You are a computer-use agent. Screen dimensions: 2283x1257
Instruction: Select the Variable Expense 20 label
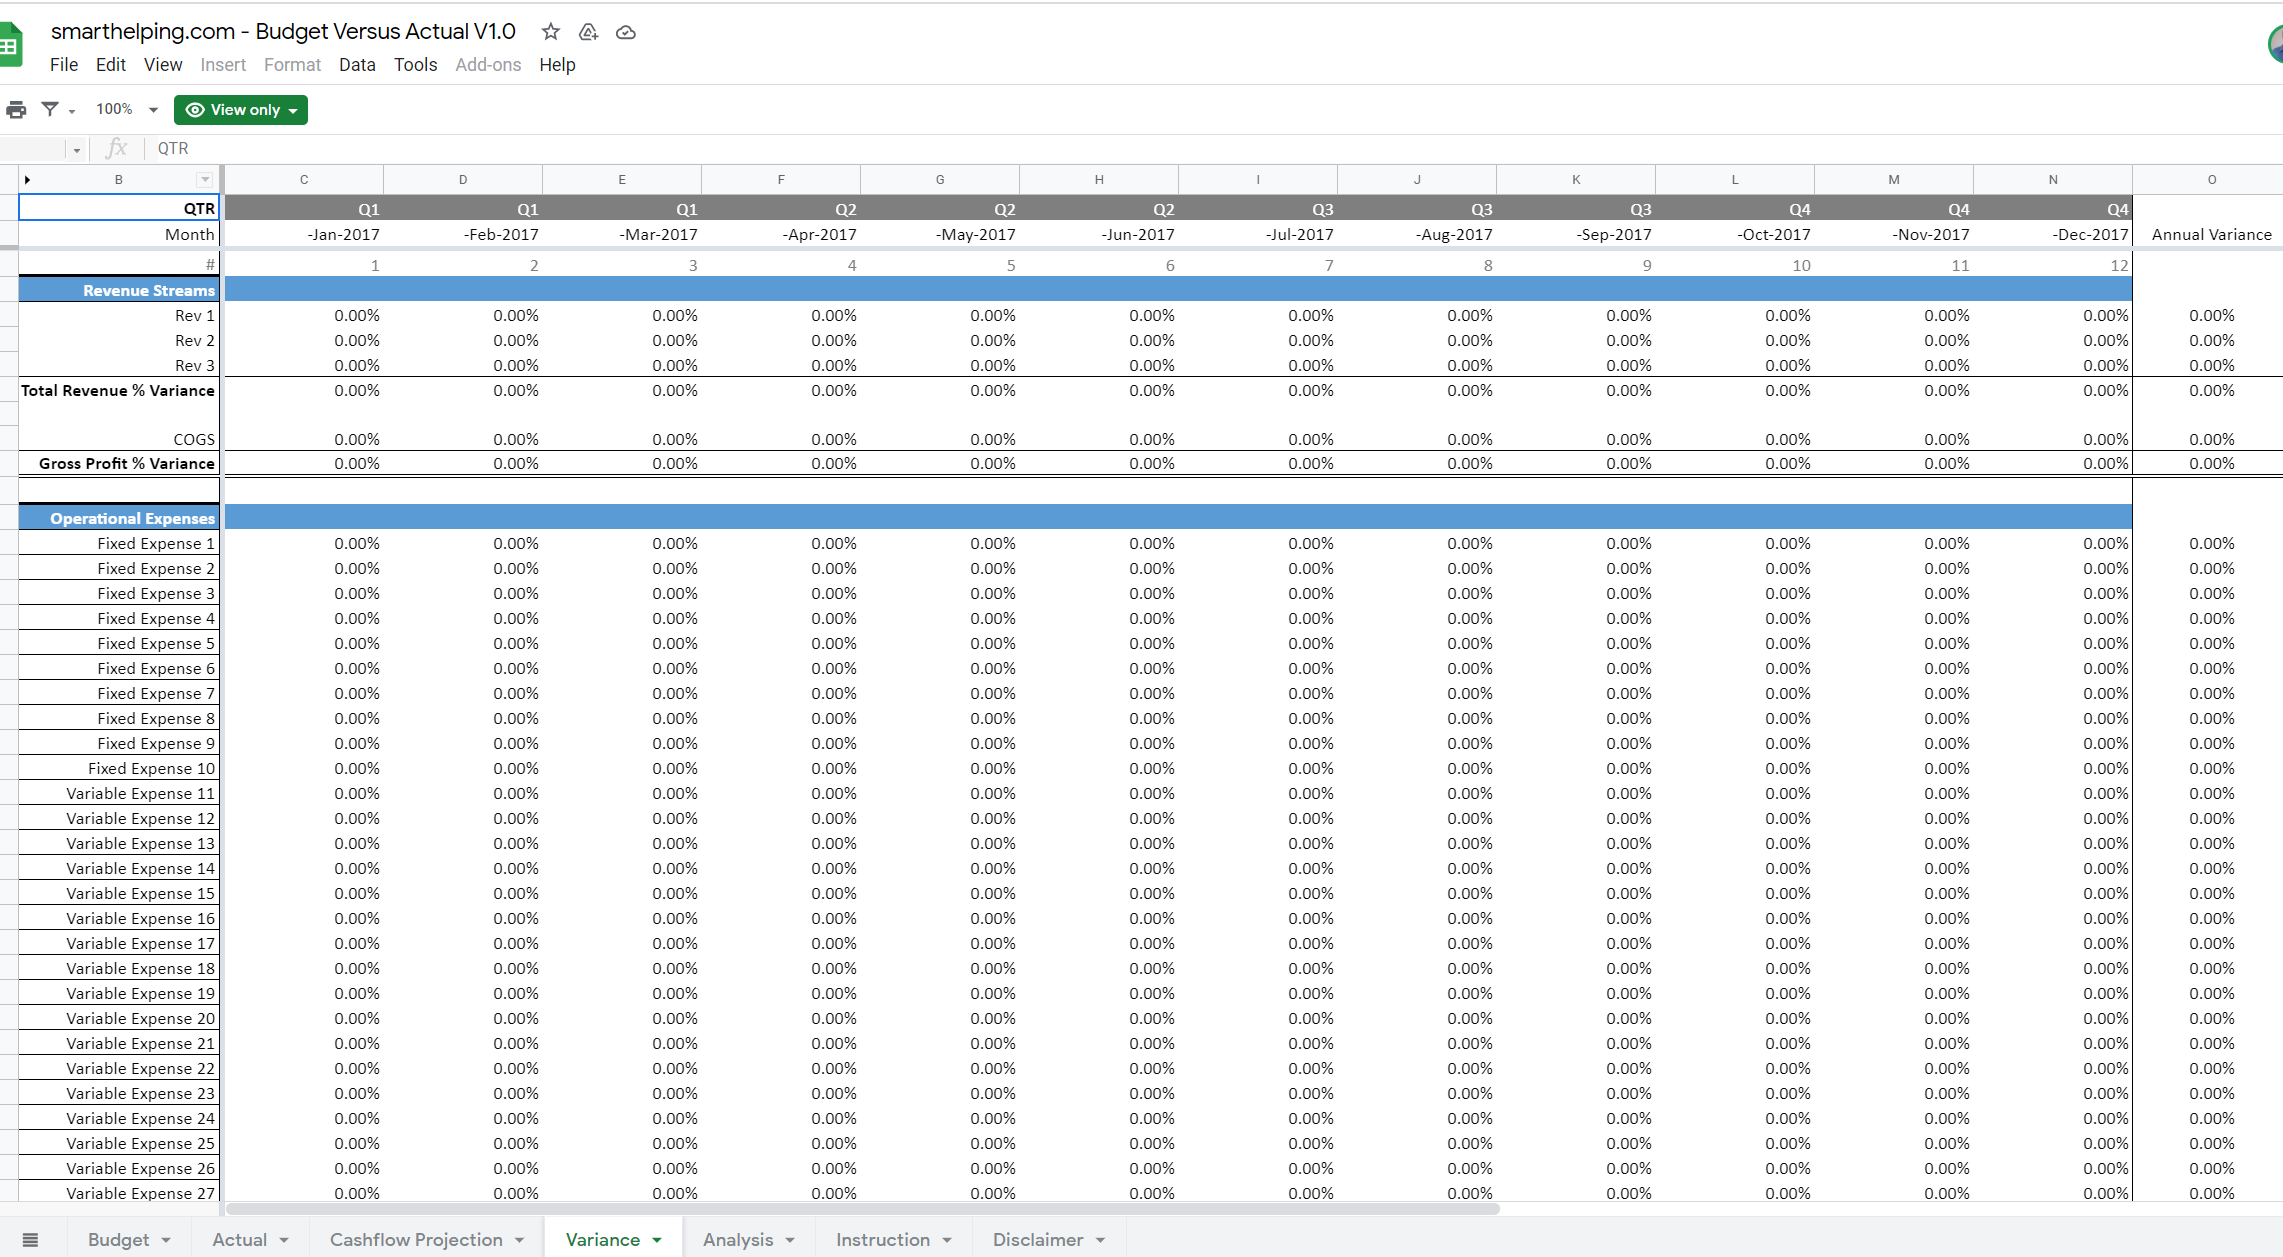click(x=119, y=1018)
